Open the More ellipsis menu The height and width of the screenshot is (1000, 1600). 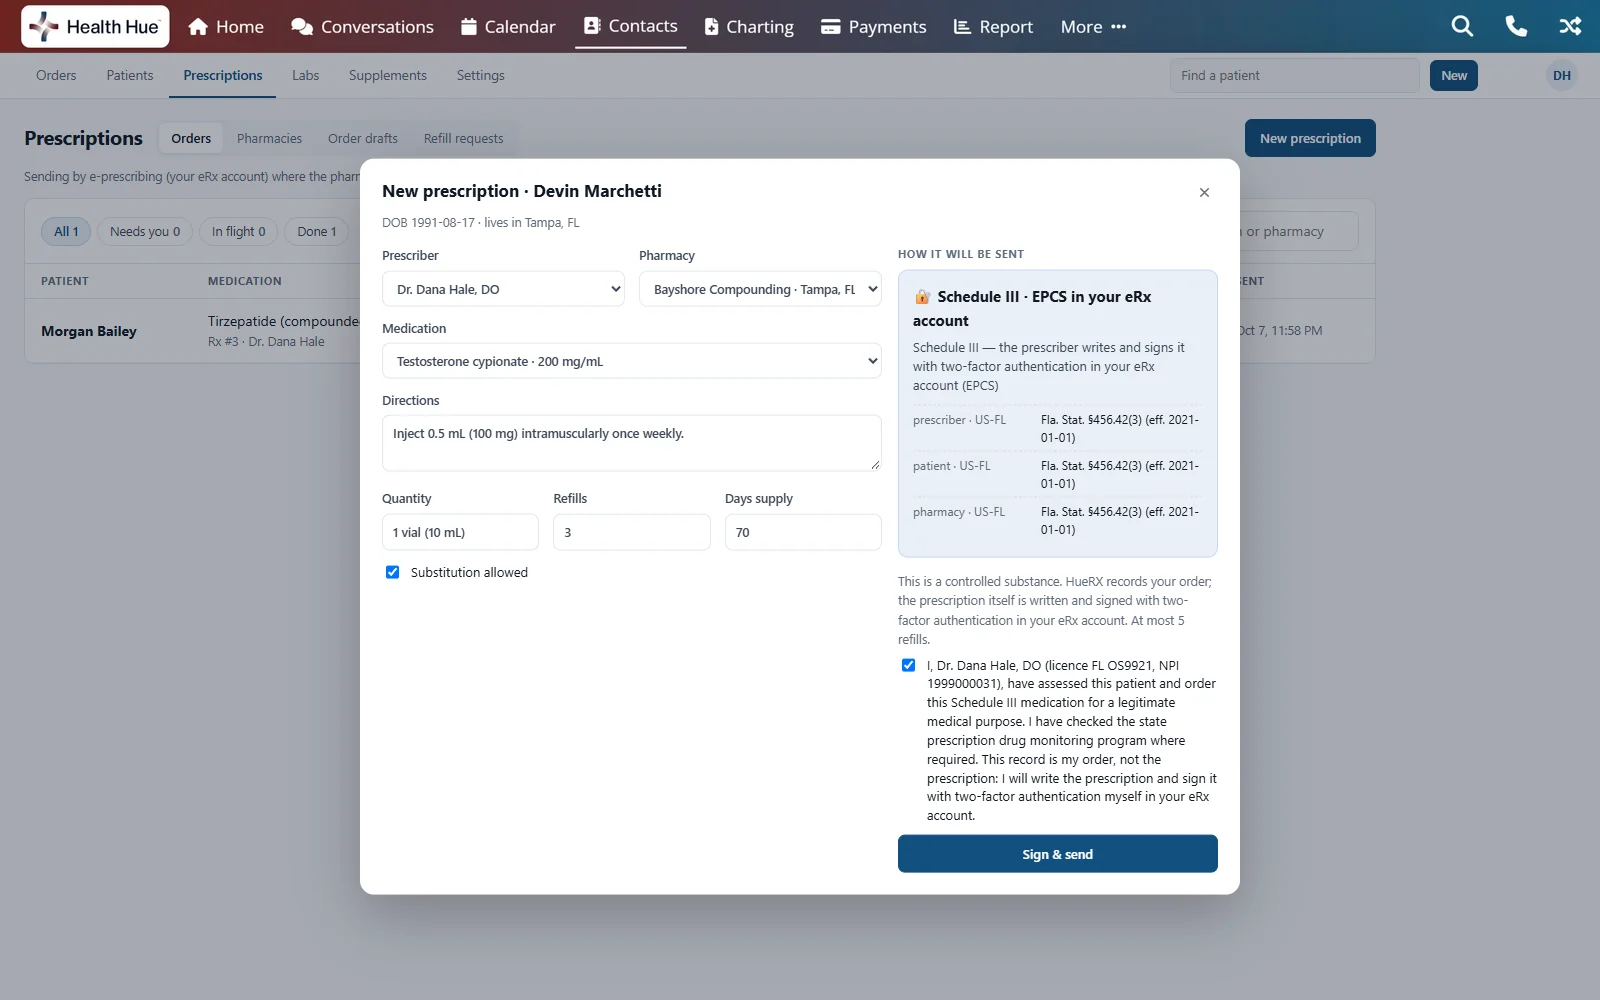pos(1093,27)
